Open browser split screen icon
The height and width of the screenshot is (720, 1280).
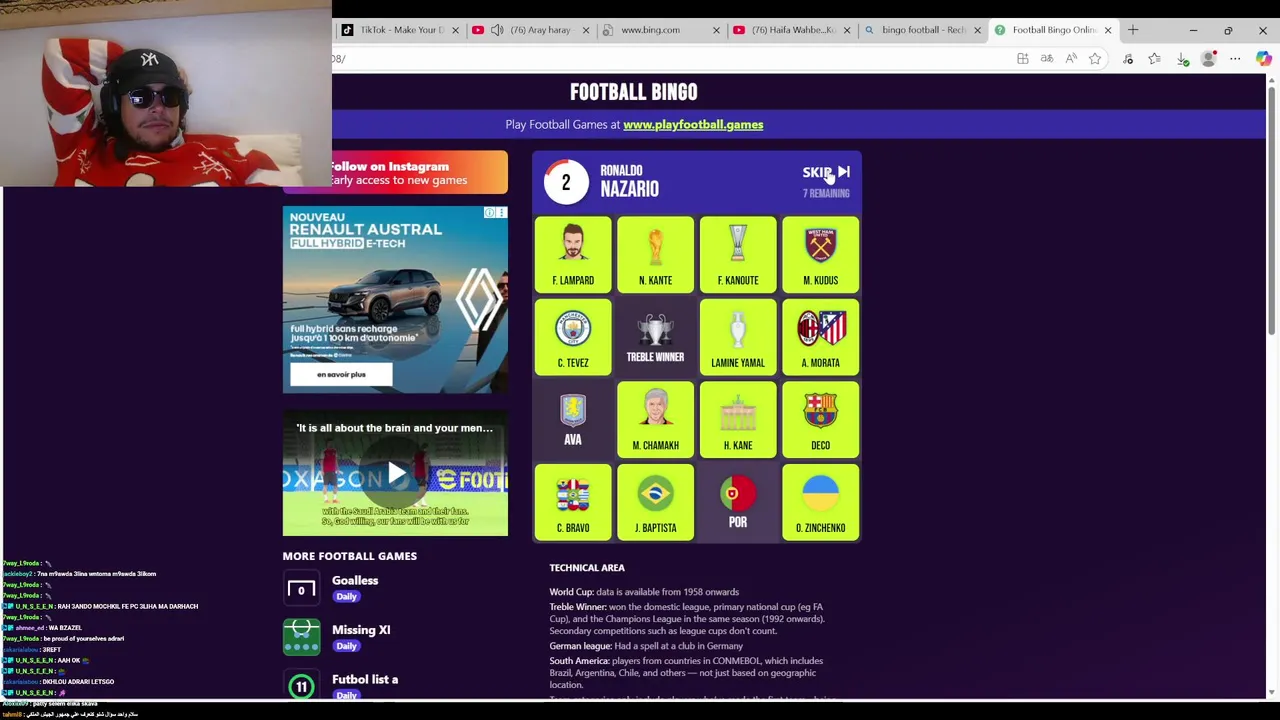click(x=1023, y=59)
